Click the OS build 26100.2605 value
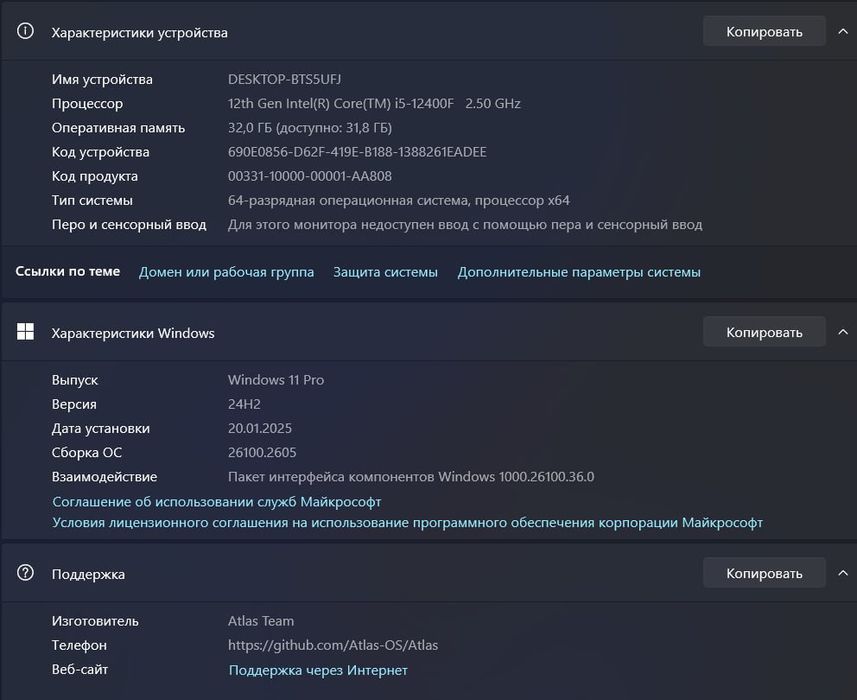Screen dimensions: 857x700 [262, 452]
